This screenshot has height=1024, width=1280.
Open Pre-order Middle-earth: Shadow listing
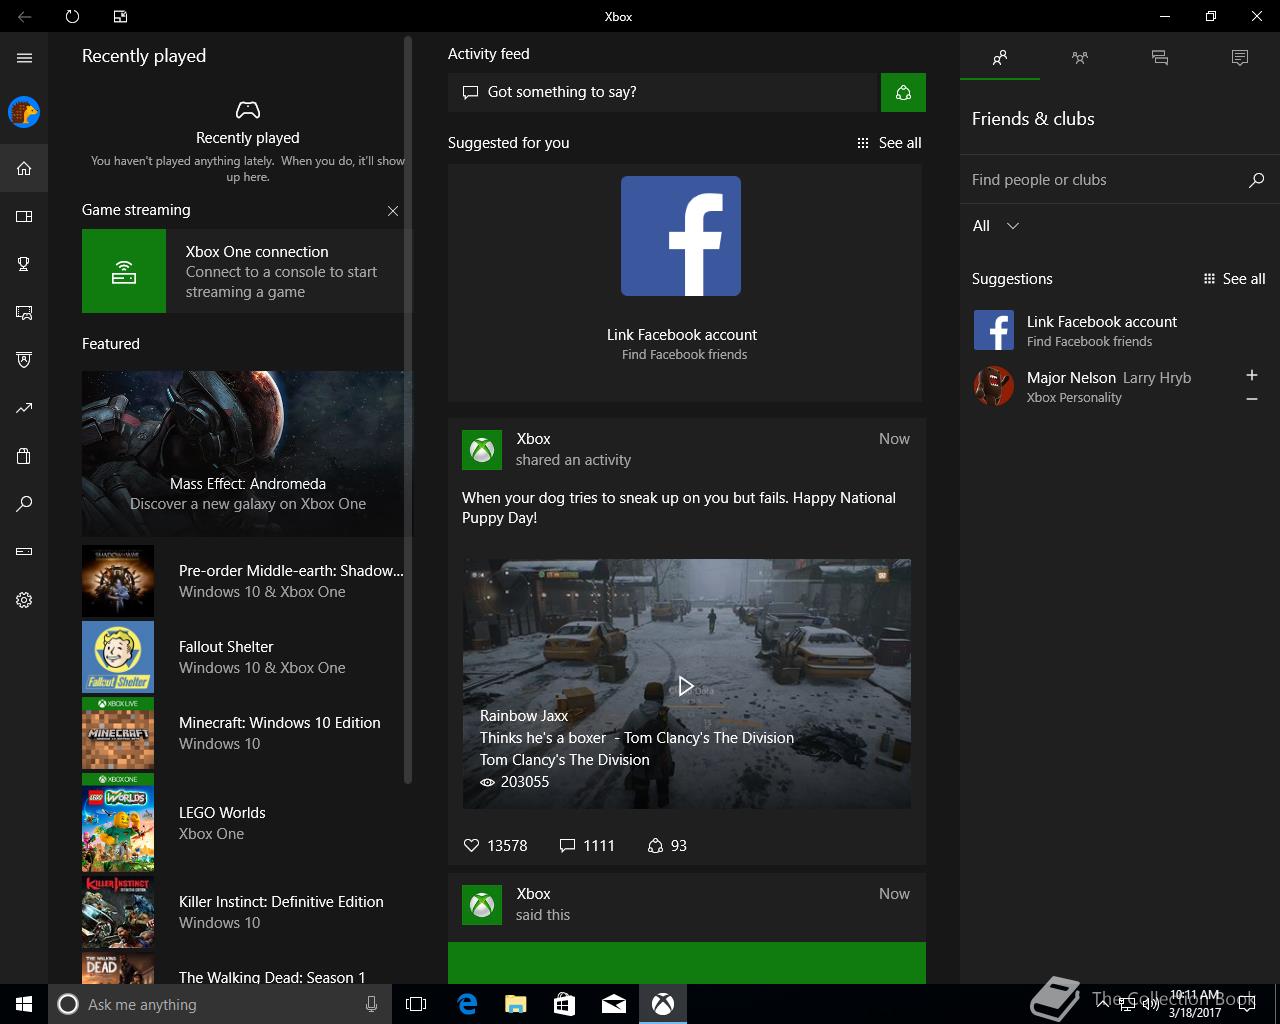point(243,581)
